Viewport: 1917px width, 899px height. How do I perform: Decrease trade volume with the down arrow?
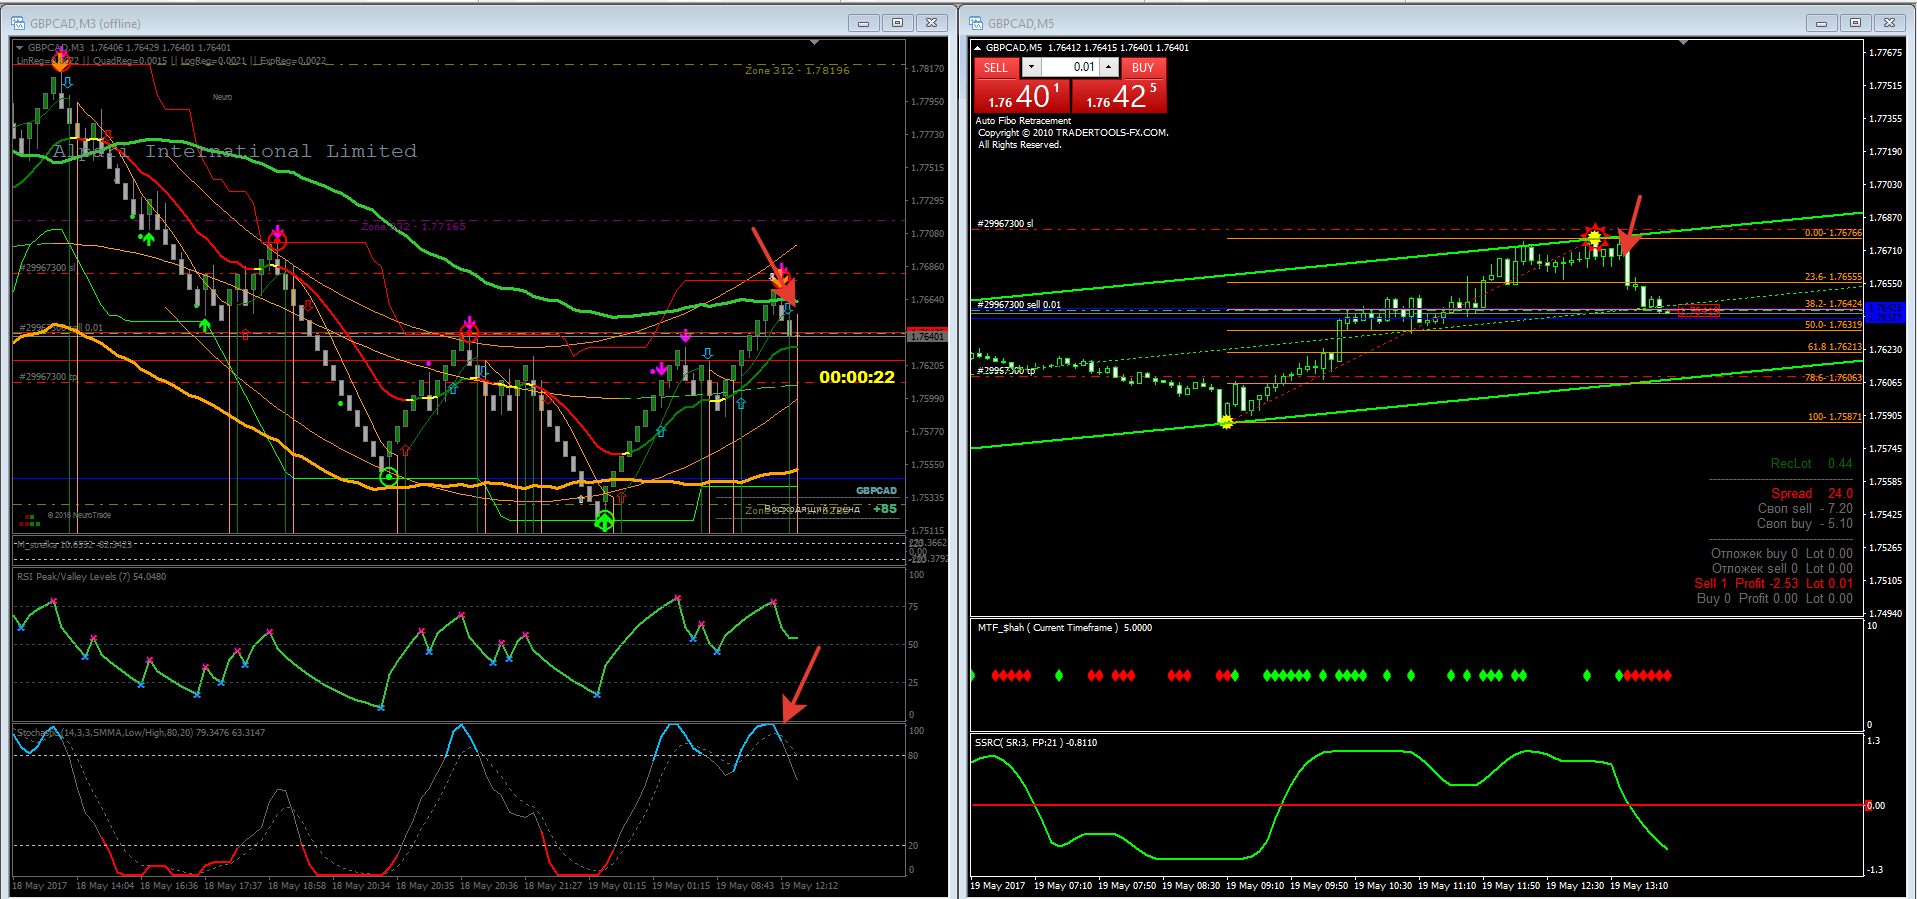tap(1031, 67)
